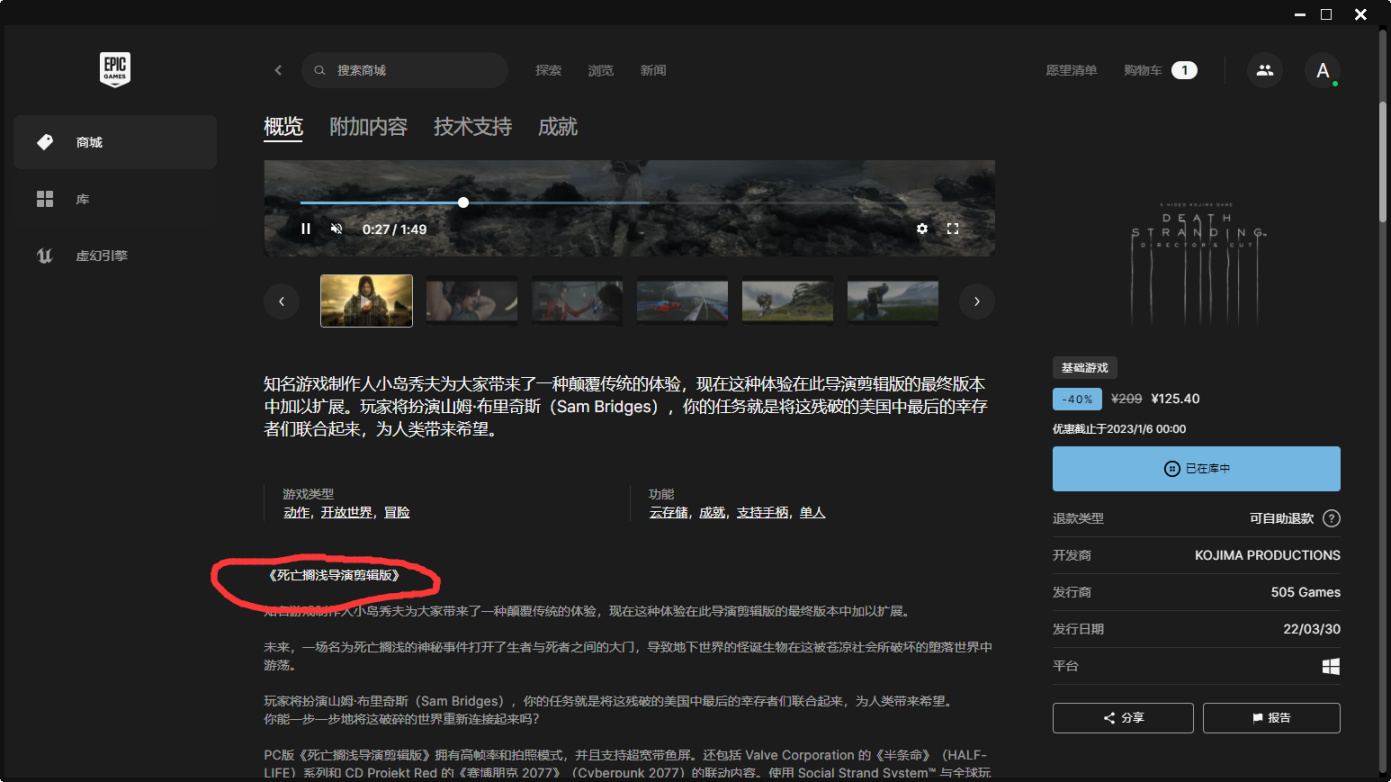Open the friends list icon
This screenshot has height=782, width=1391.
(1264, 70)
